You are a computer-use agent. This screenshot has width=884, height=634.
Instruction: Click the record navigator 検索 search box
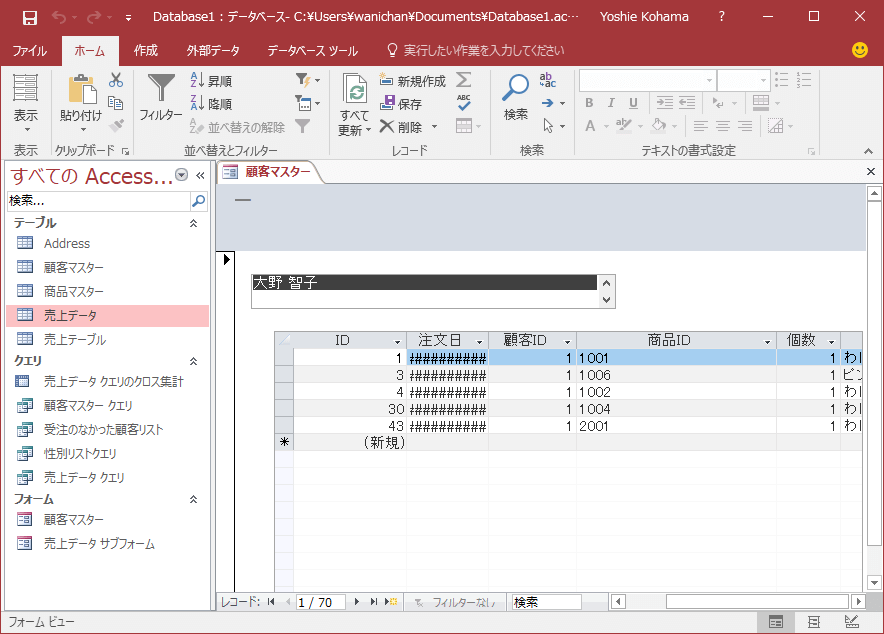pyautogui.click(x=546, y=602)
